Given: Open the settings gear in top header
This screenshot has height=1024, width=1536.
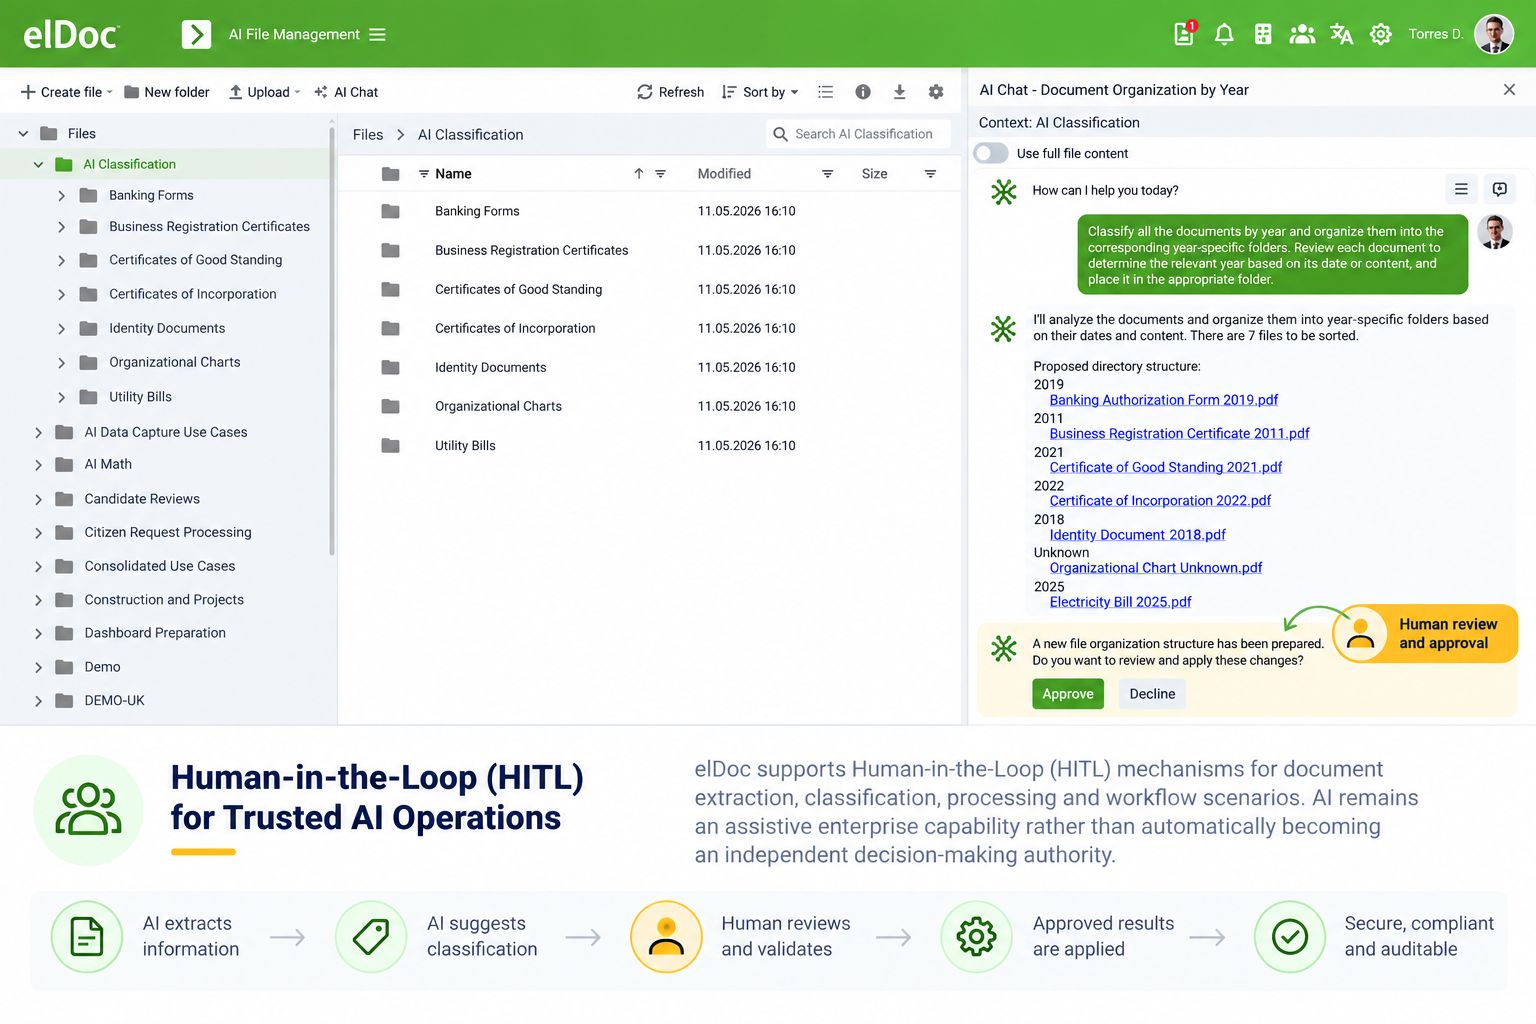Looking at the screenshot, I should (x=1381, y=34).
